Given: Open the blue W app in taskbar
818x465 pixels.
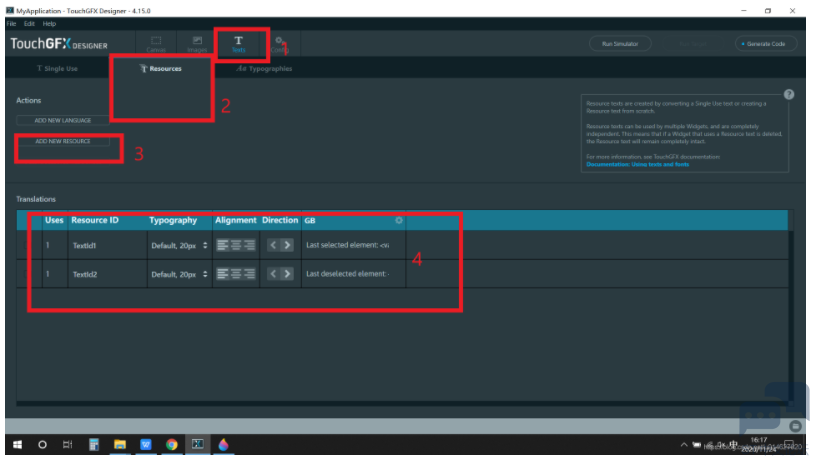Looking at the screenshot, I should (146, 445).
